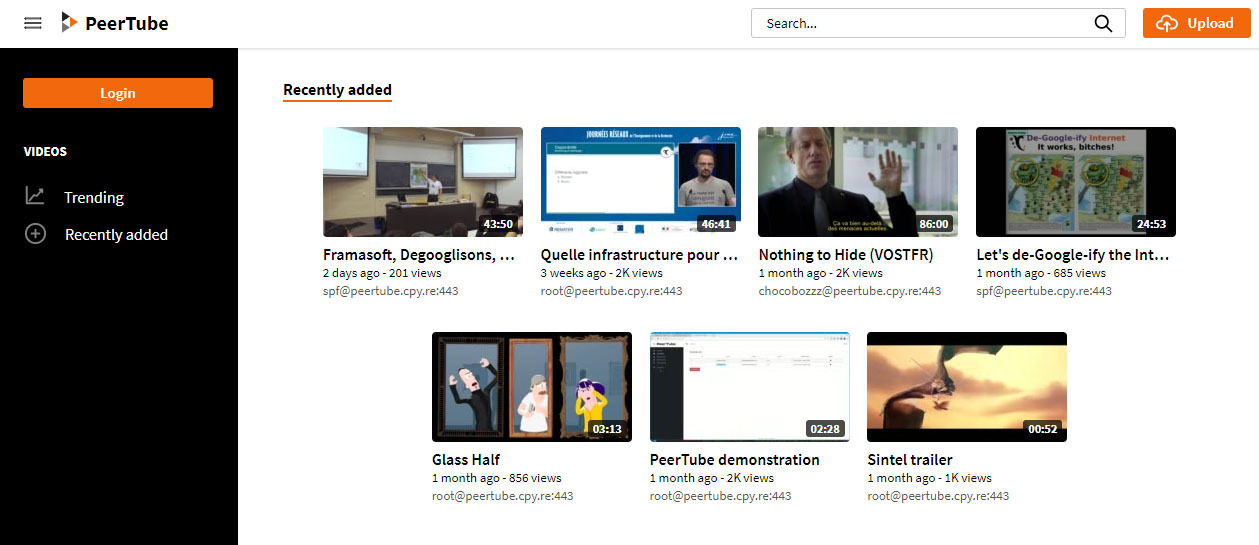The width and height of the screenshot is (1259, 545).
Task: Click the 'Framasoft, Degooglisons, ...' video title
Action: (419, 255)
